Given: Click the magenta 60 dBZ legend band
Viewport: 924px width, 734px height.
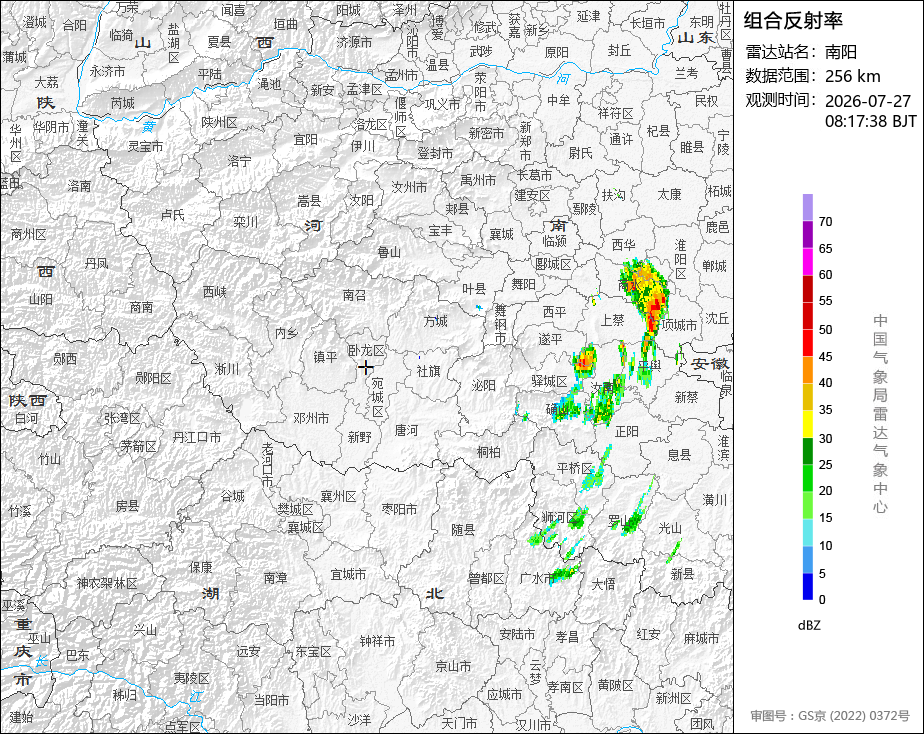Looking at the screenshot, I should coord(807,262).
